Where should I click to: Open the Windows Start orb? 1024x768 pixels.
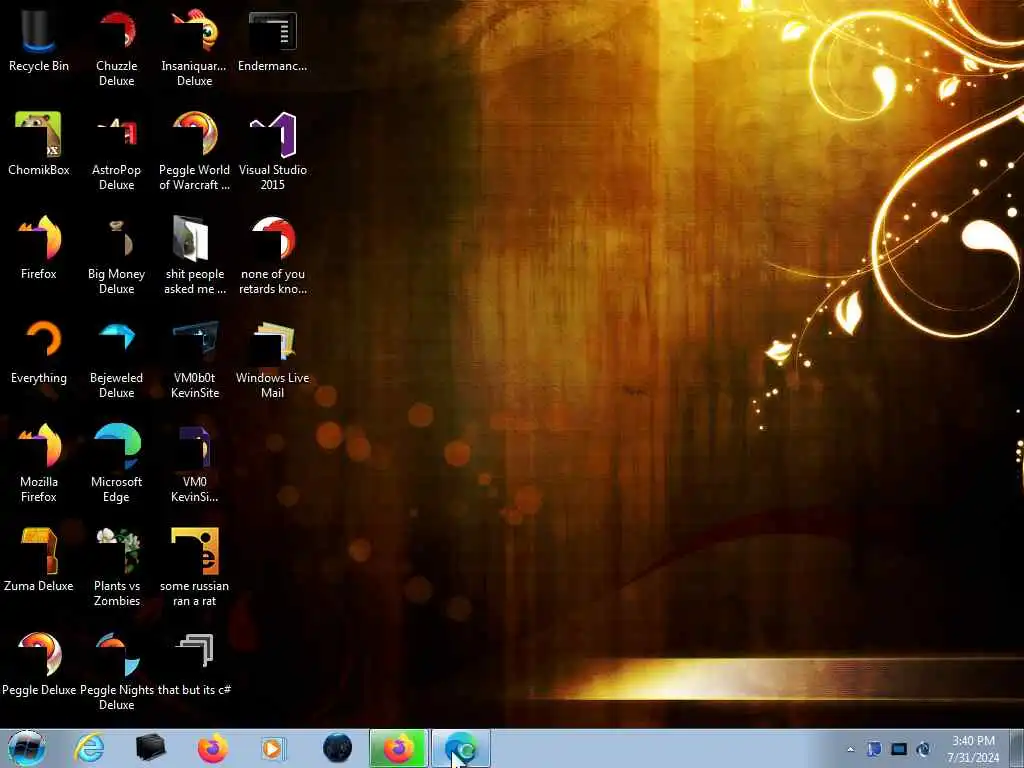point(27,748)
